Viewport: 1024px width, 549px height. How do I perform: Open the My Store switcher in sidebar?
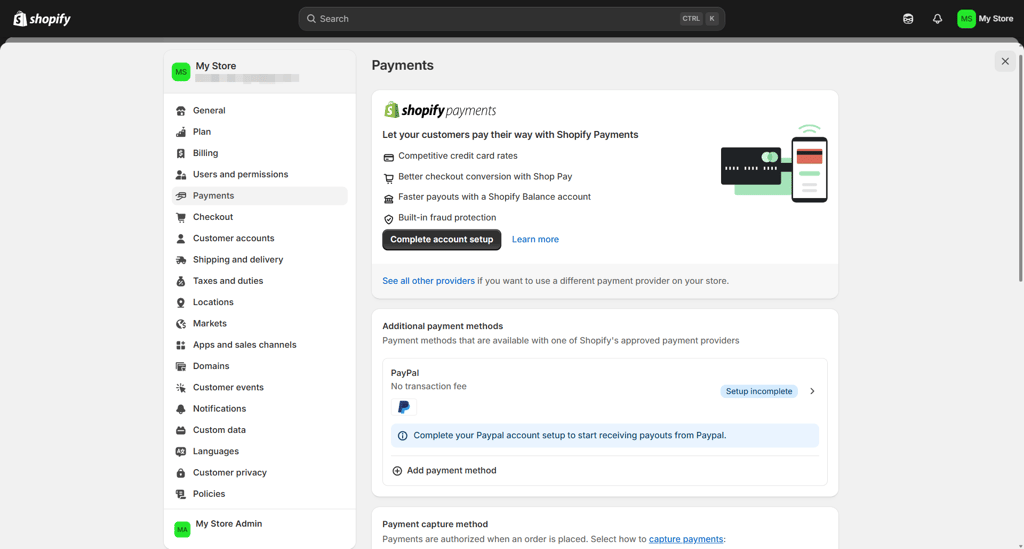click(x=259, y=71)
